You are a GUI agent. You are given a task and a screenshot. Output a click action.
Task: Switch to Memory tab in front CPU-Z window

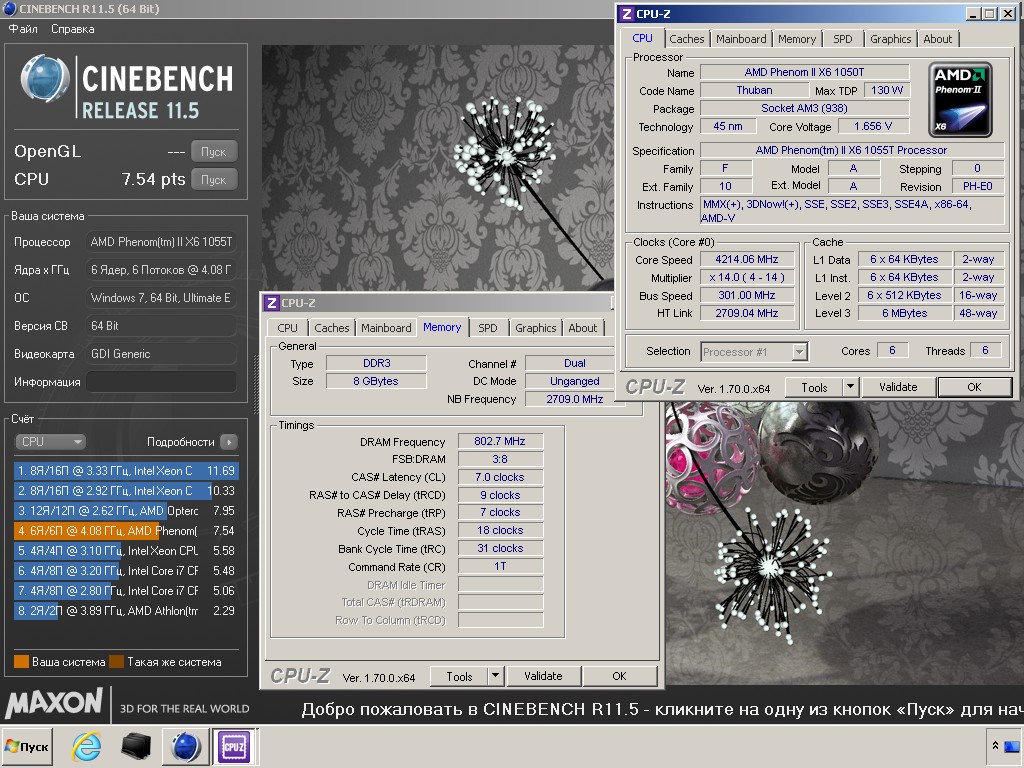pos(797,39)
